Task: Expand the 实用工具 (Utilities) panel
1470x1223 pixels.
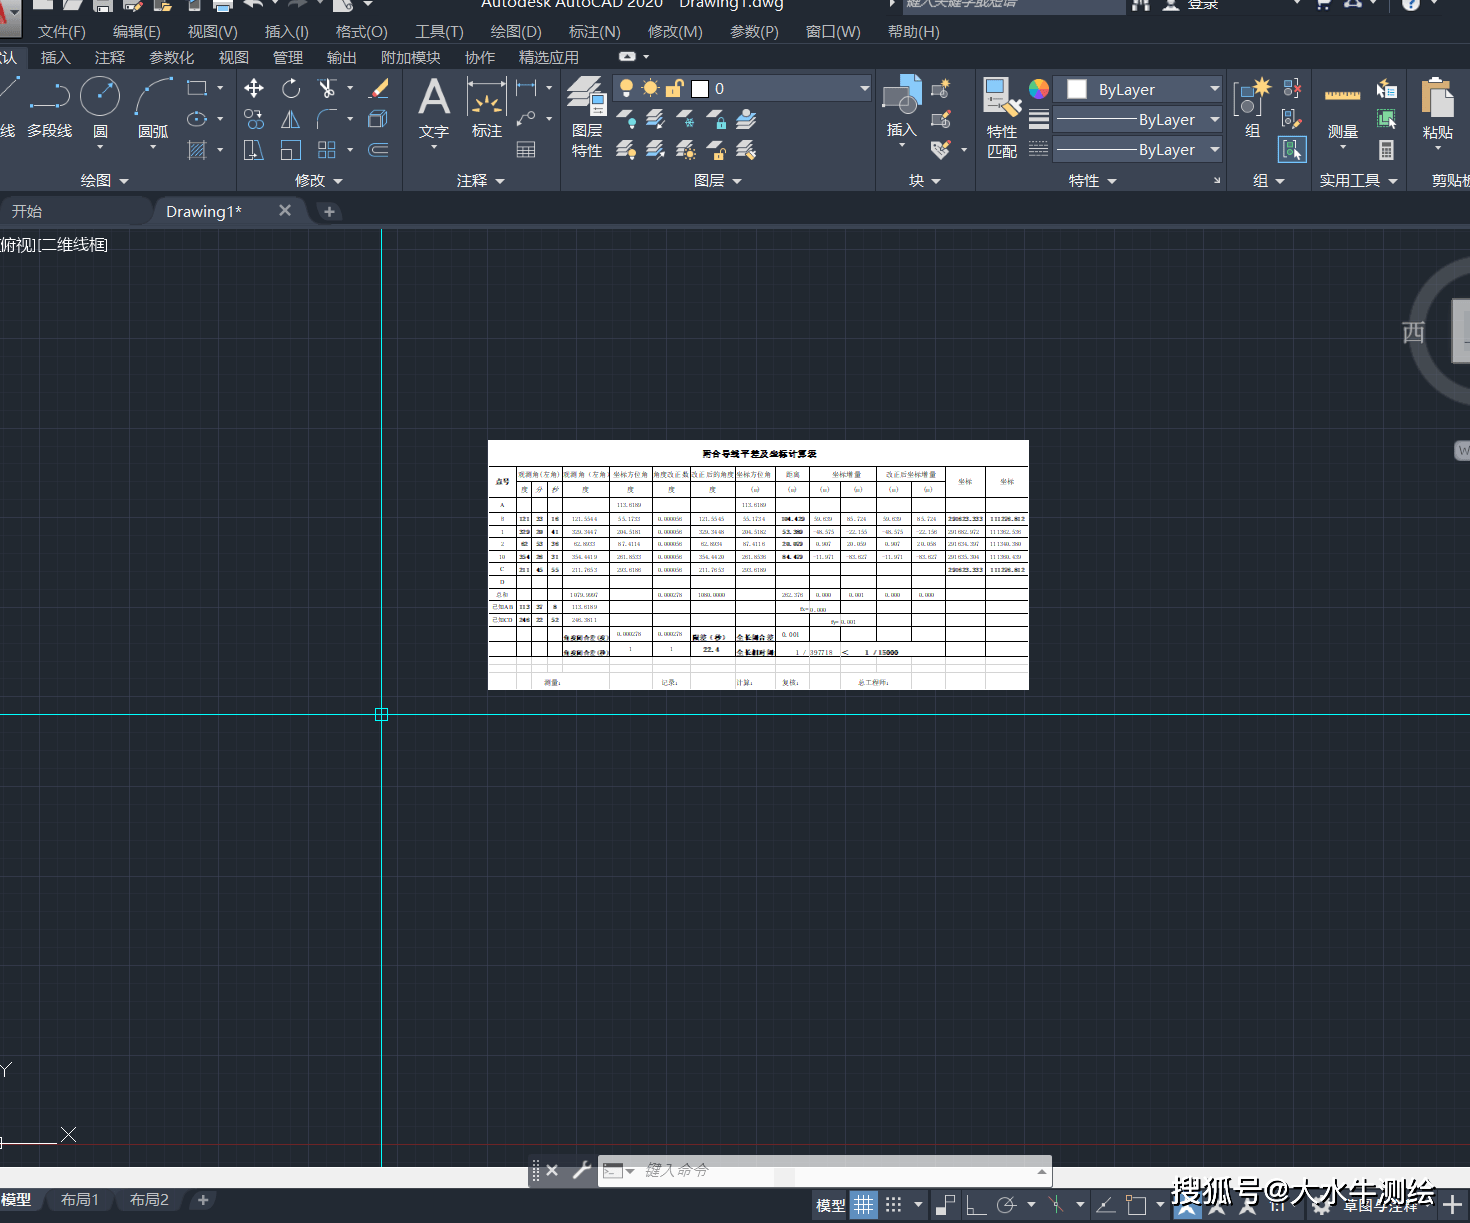Action: click(1359, 180)
